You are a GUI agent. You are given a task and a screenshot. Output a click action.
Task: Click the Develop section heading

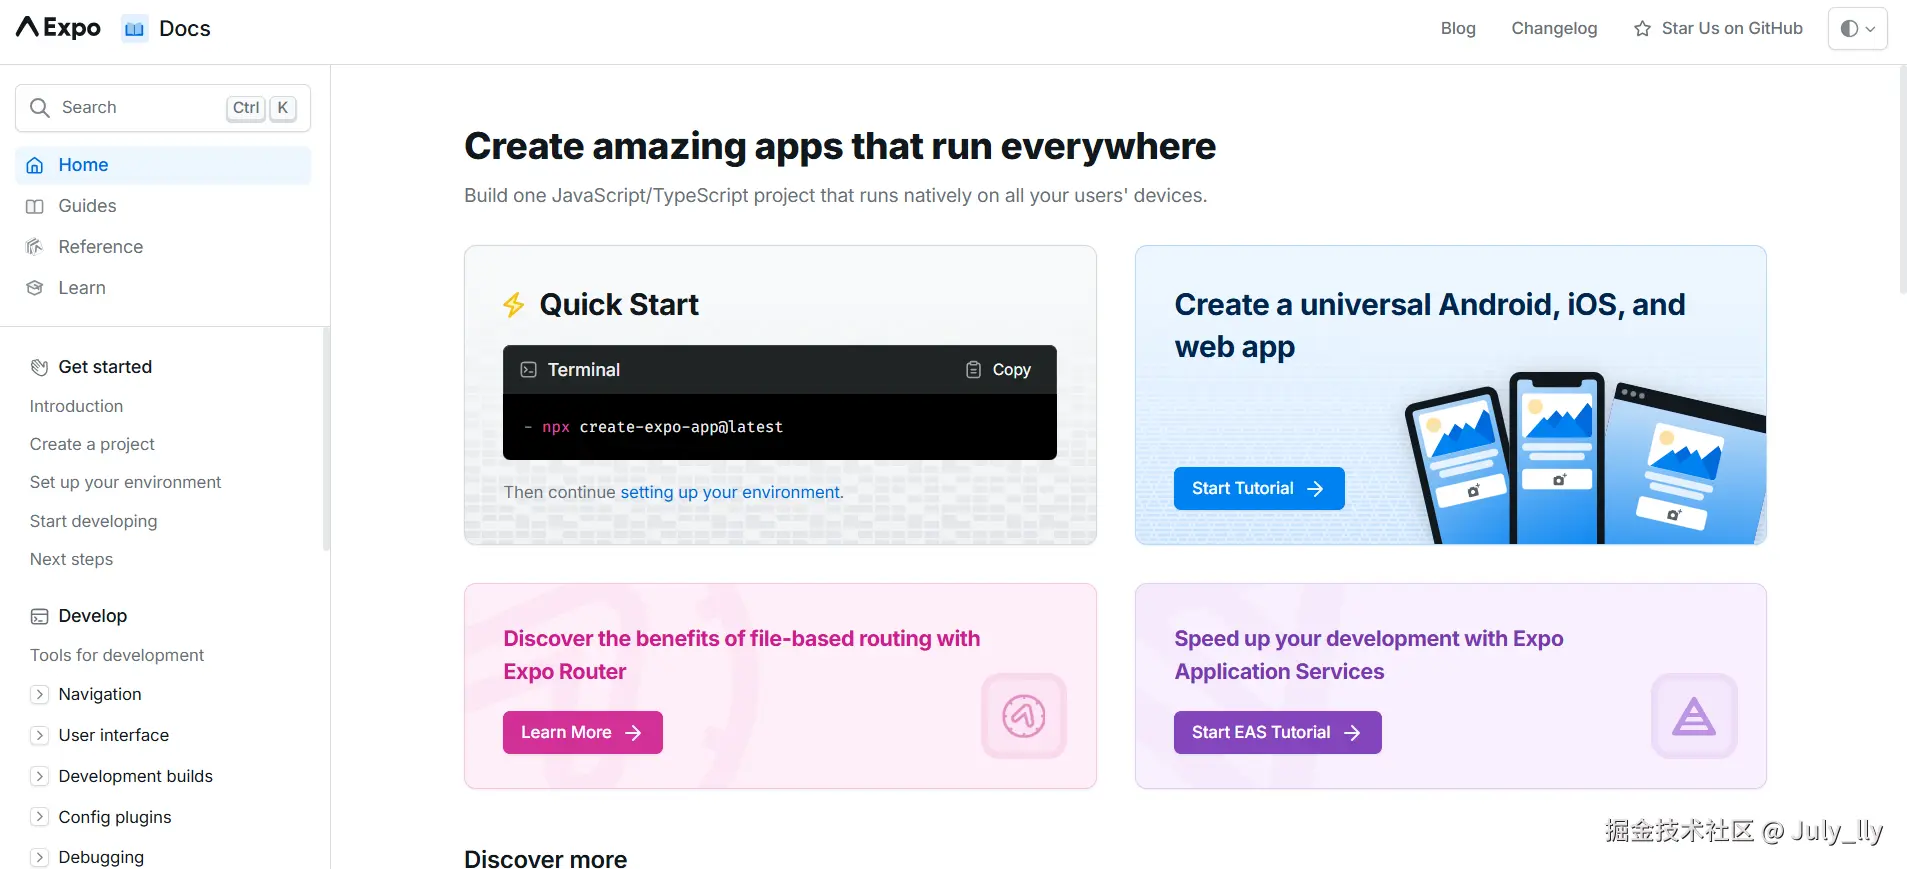[x=93, y=616]
